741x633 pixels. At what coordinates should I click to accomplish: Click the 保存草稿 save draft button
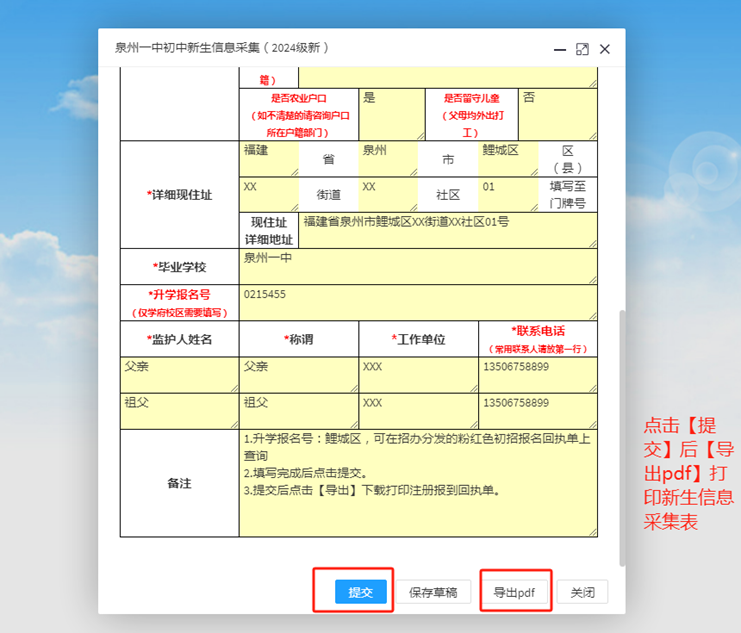tap(433, 592)
